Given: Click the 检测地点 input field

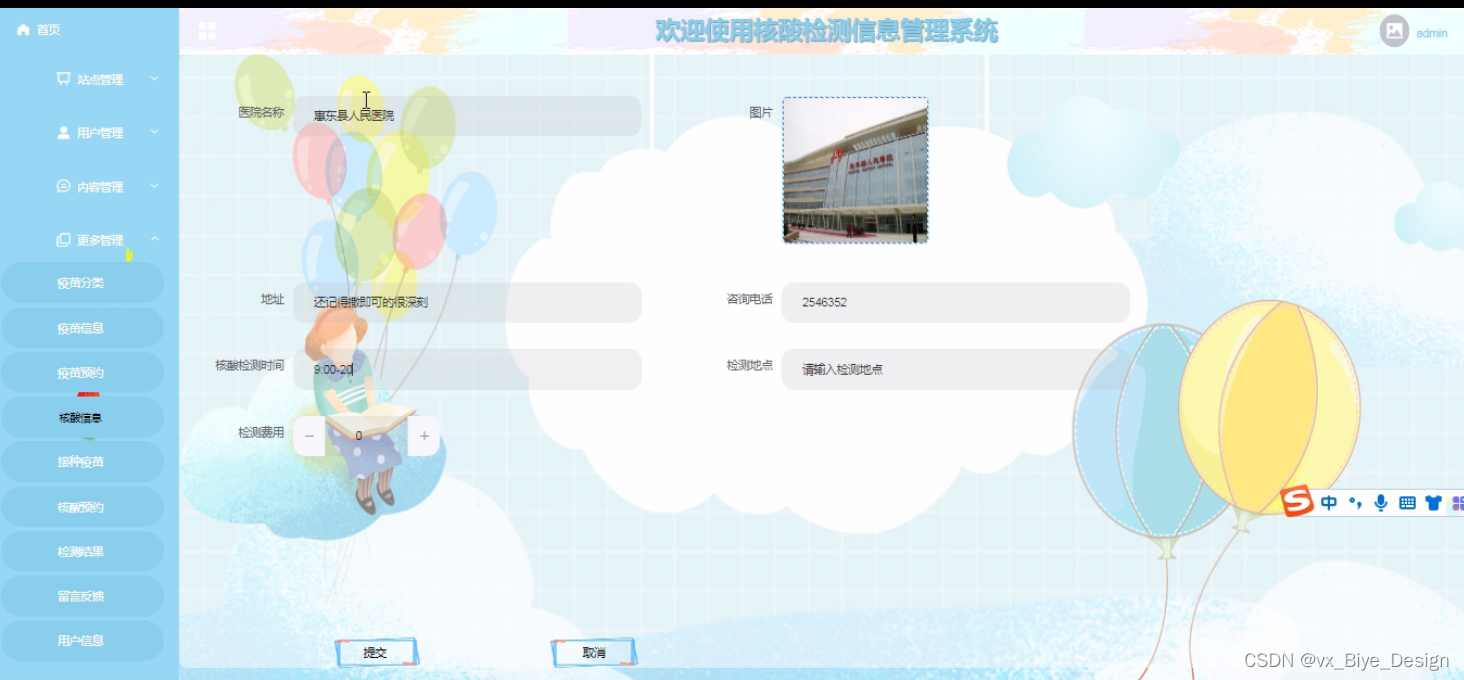Looking at the screenshot, I should click(x=956, y=369).
